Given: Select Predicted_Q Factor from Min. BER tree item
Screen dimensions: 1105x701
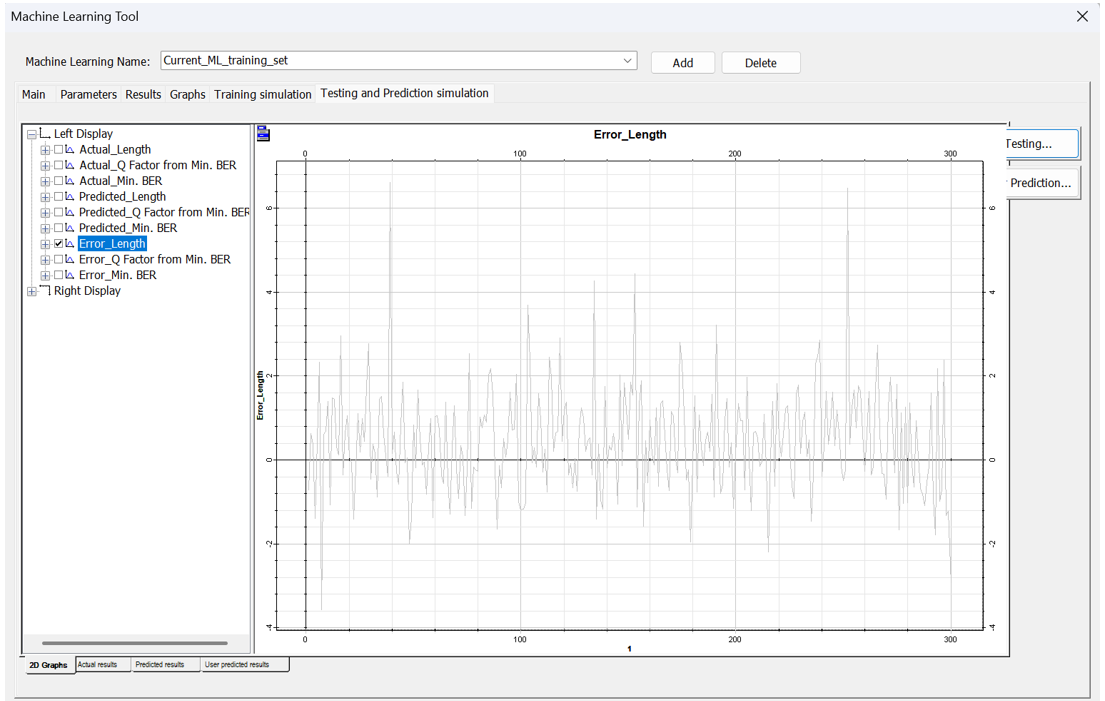Looking at the screenshot, I should (x=164, y=212).
